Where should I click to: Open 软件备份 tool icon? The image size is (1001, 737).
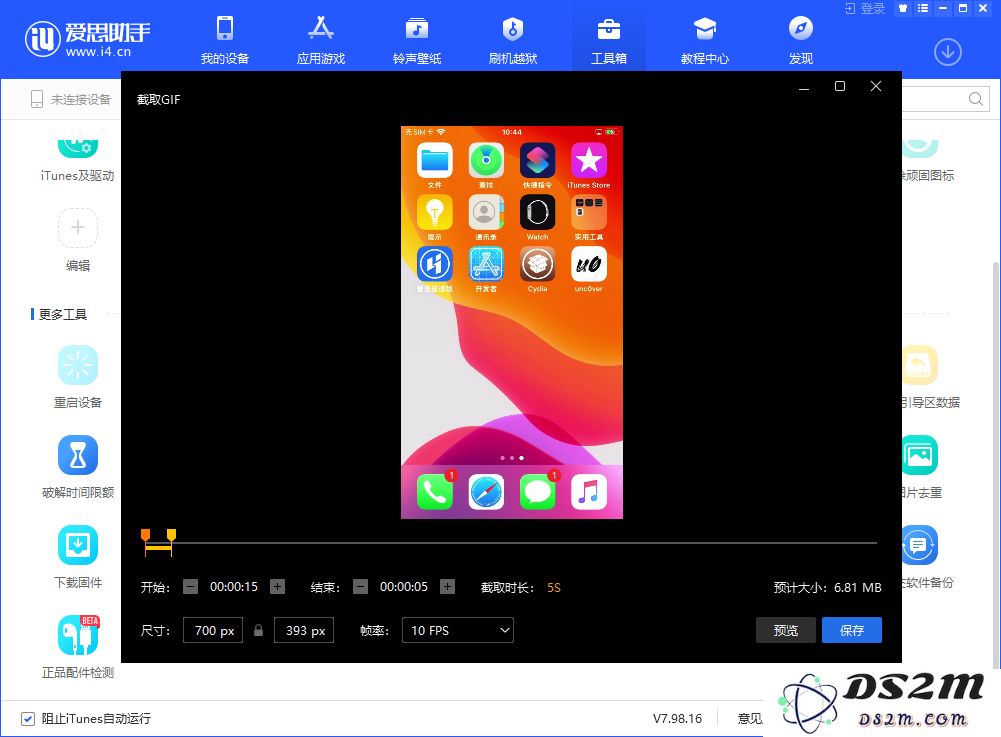pos(919,545)
